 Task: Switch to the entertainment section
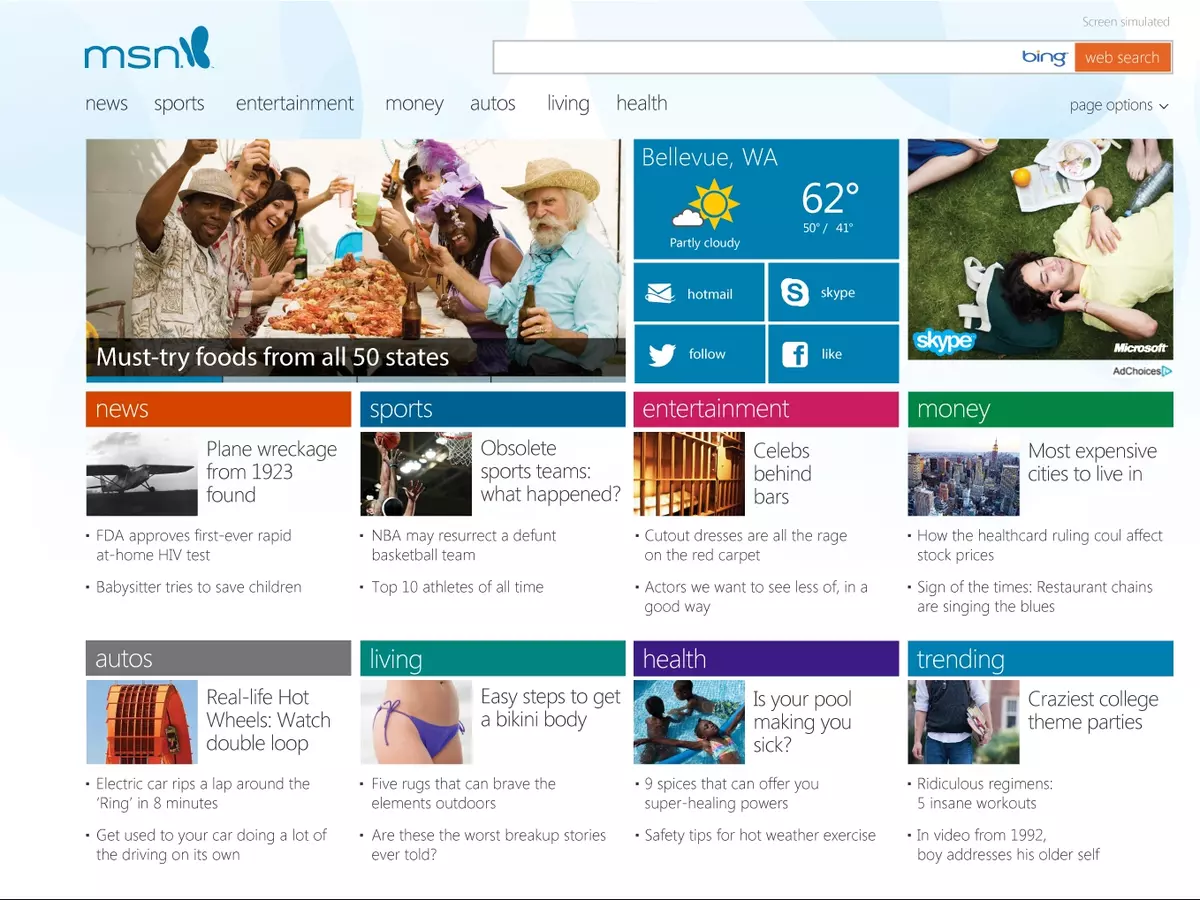294,103
